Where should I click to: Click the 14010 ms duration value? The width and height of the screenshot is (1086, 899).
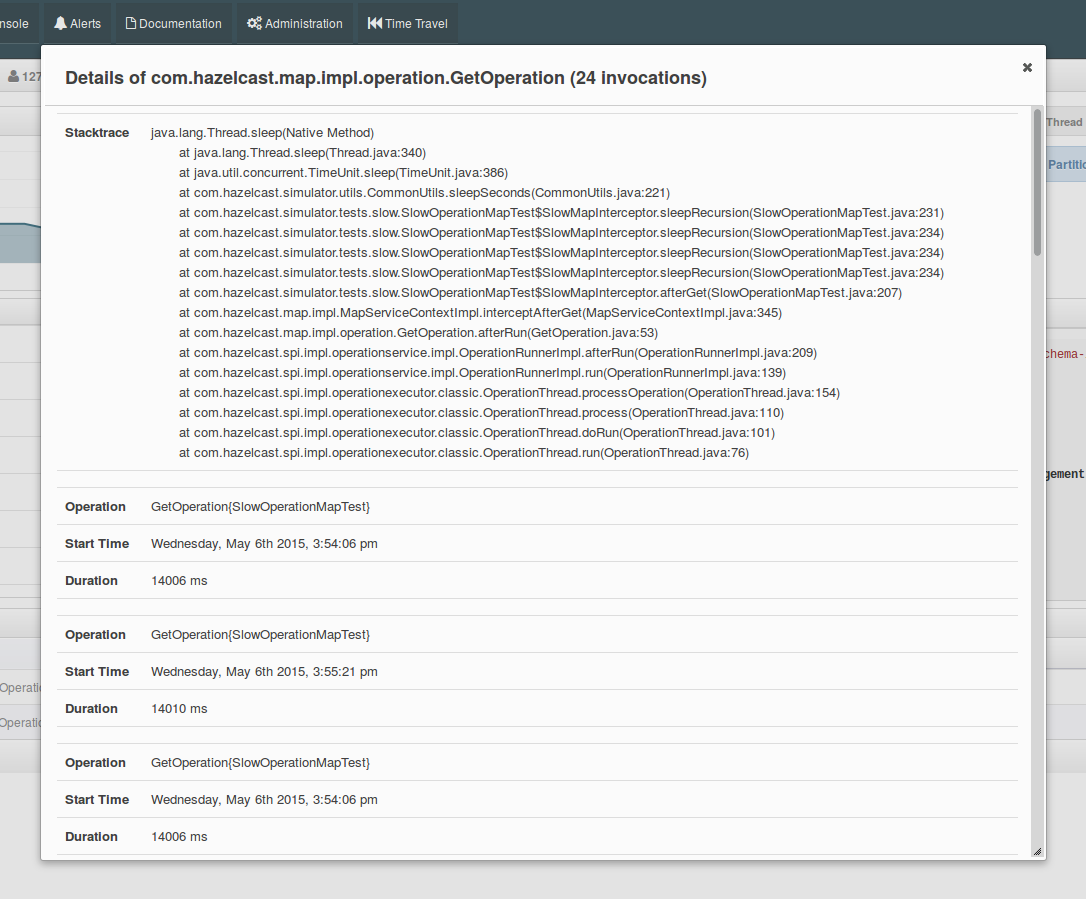pyautogui.click(x=179, y=709)
